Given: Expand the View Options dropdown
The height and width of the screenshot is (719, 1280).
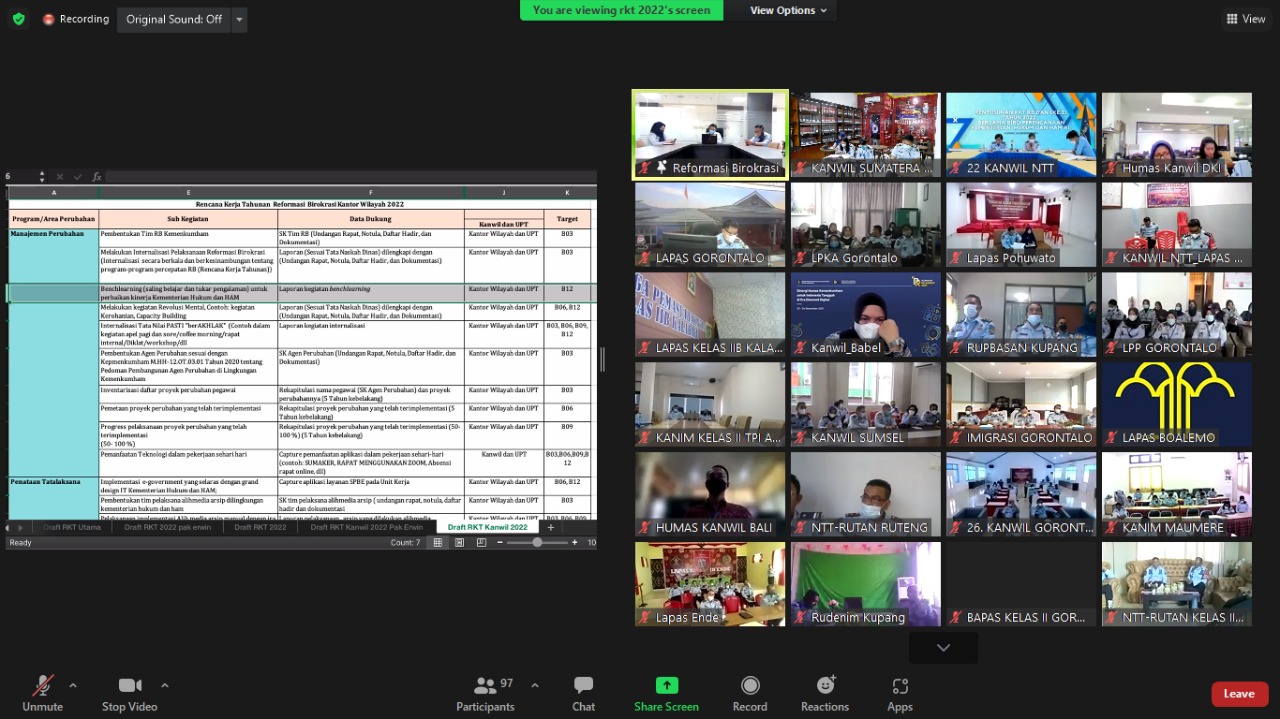Looking at the screenshot, I should (x=788, y=10).
